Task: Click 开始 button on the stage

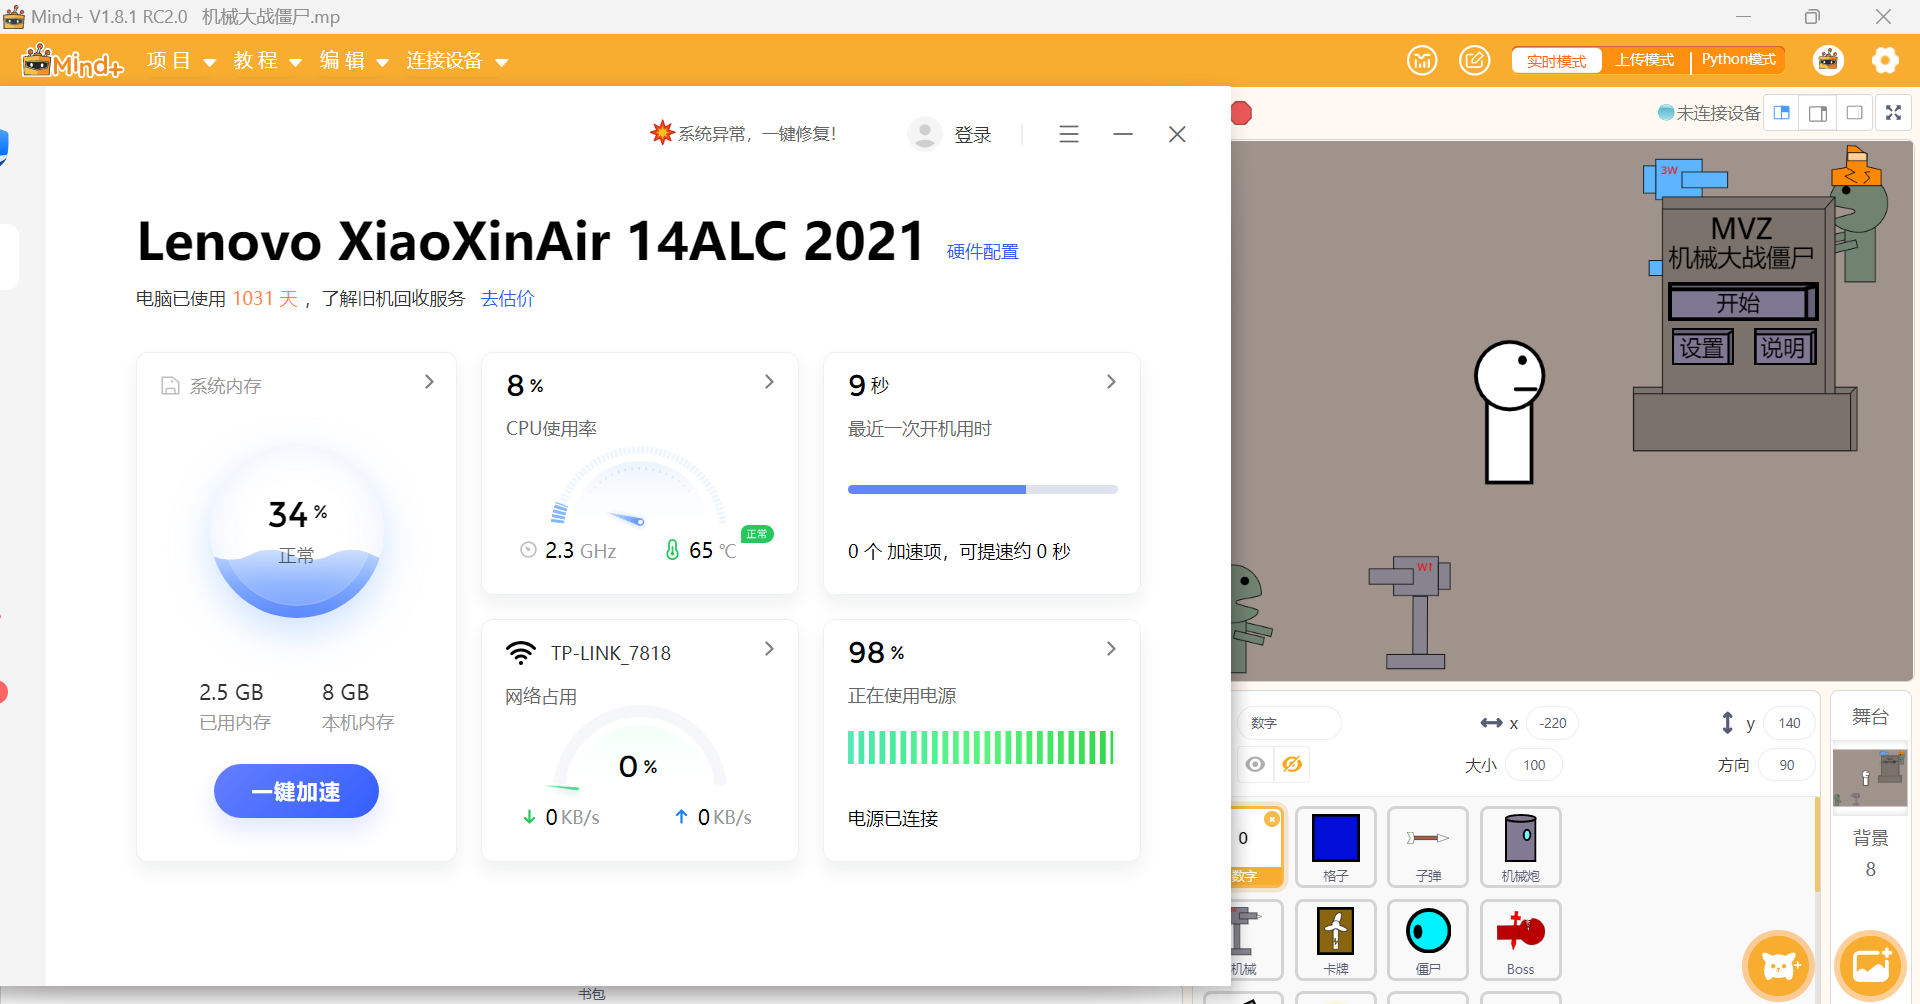Action: 1742,303
